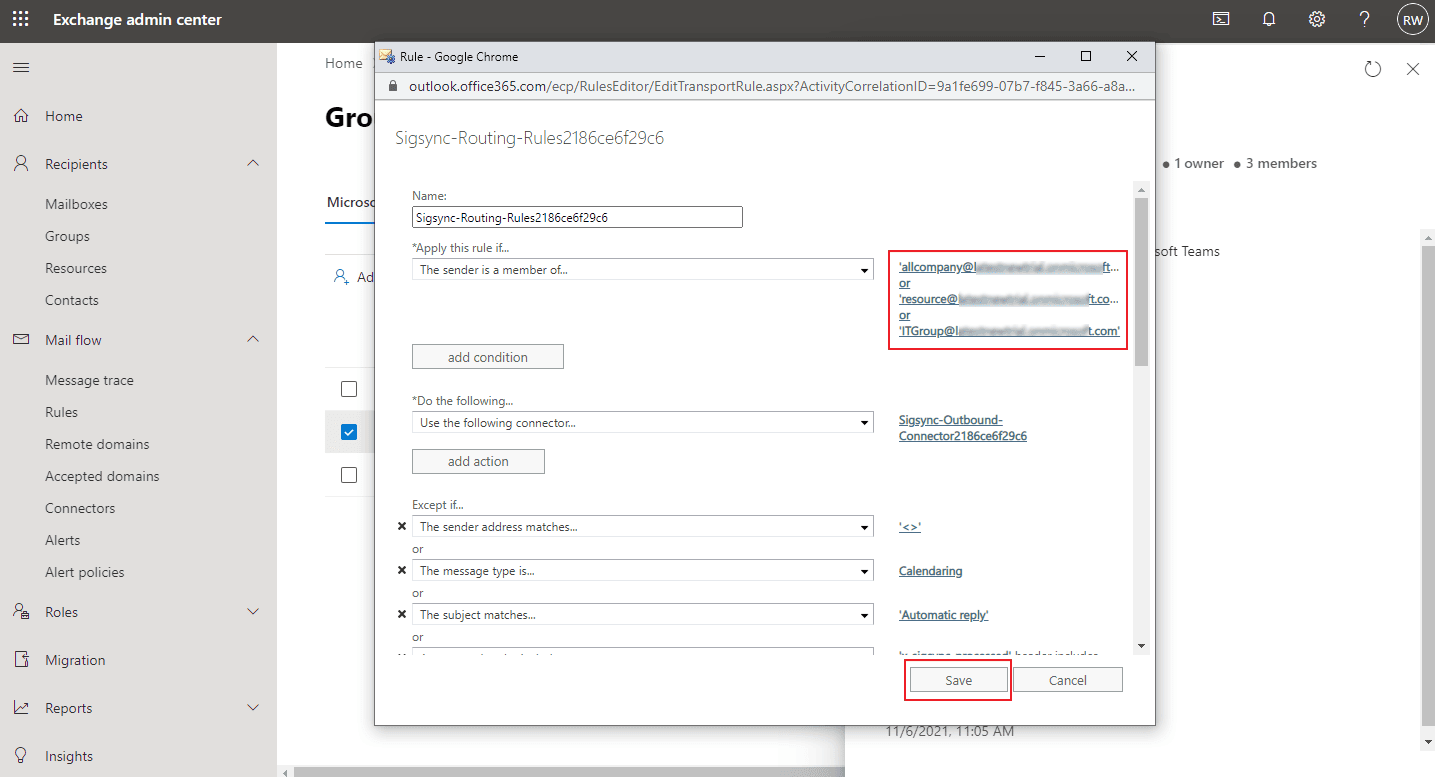
Task: Collapse the Mail flow section
Action: tap(253, 340)
